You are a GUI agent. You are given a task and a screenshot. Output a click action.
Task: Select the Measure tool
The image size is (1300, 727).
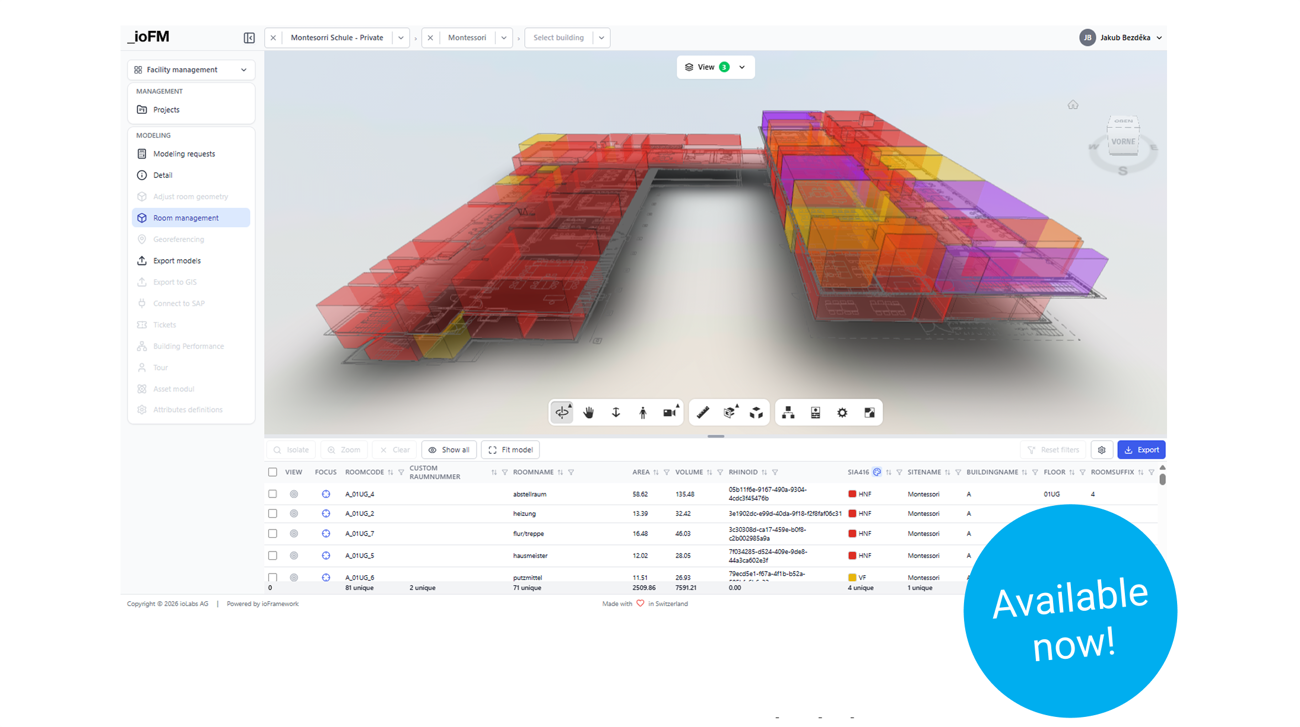tap(702, 411)
